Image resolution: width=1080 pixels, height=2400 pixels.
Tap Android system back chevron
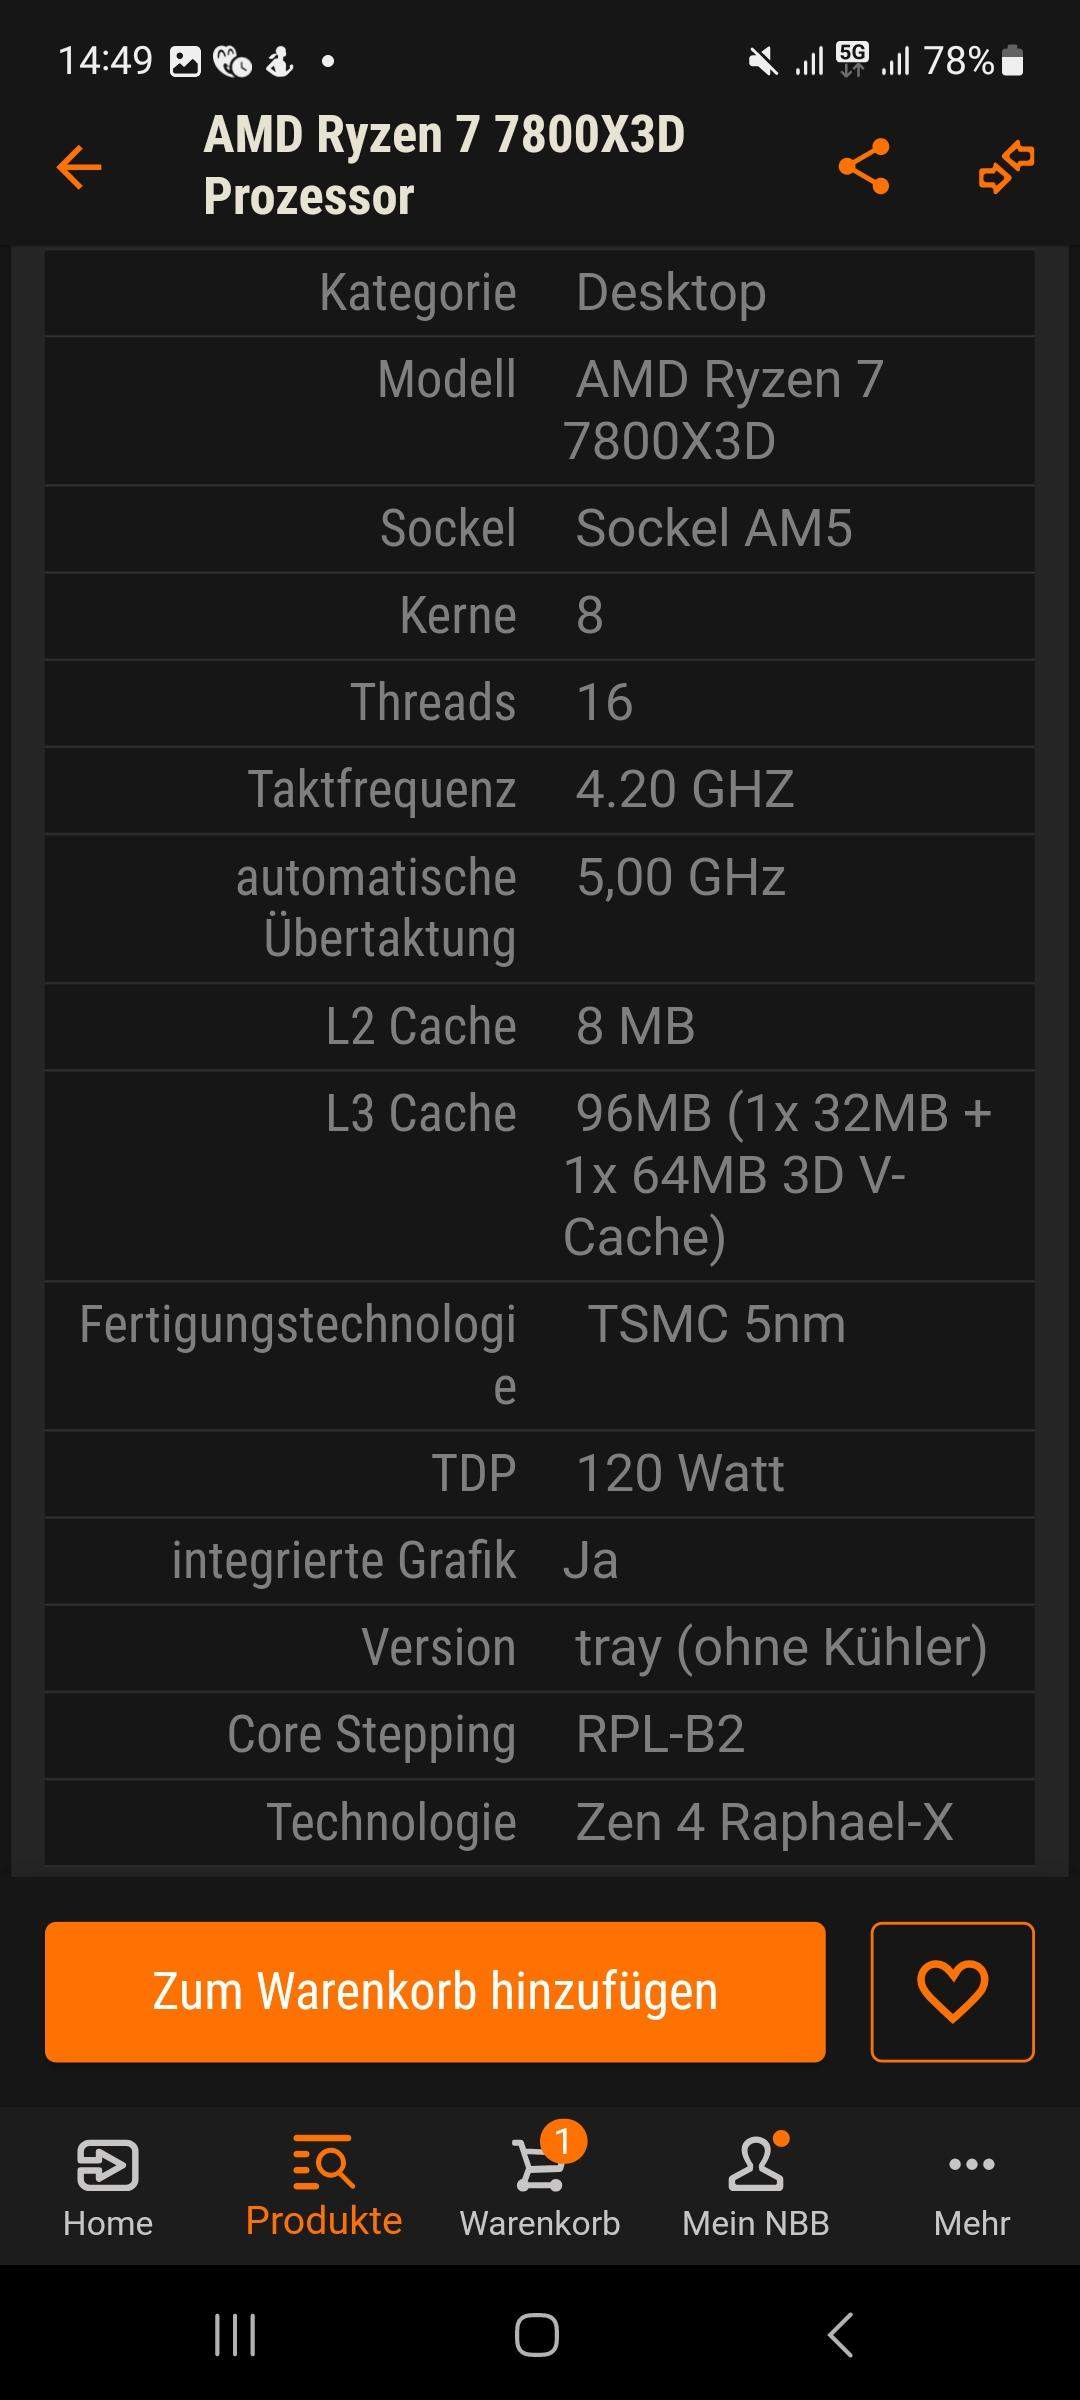pyautogui.click(x=841, y=2335)
